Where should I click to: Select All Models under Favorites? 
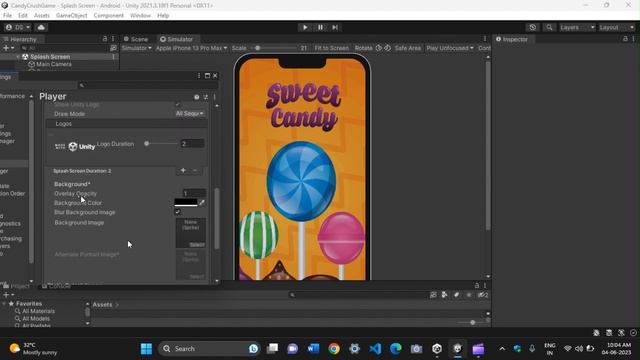(36, 318)
